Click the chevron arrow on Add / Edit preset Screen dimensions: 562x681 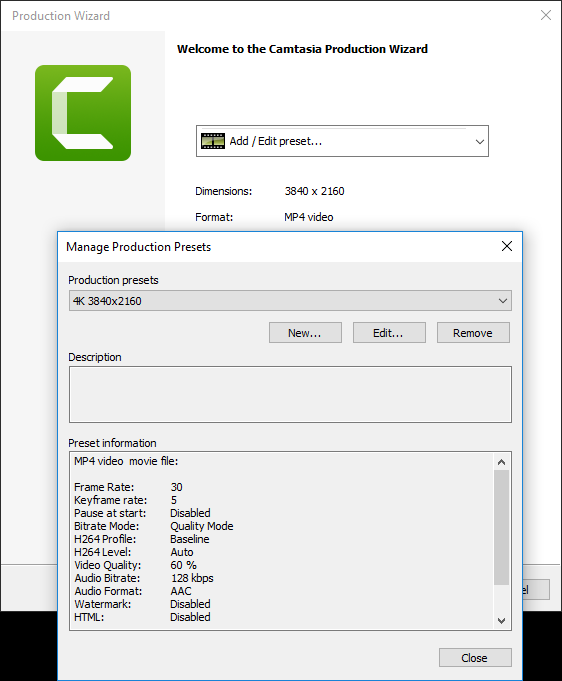pyautogui.click(x=479, y=142)
